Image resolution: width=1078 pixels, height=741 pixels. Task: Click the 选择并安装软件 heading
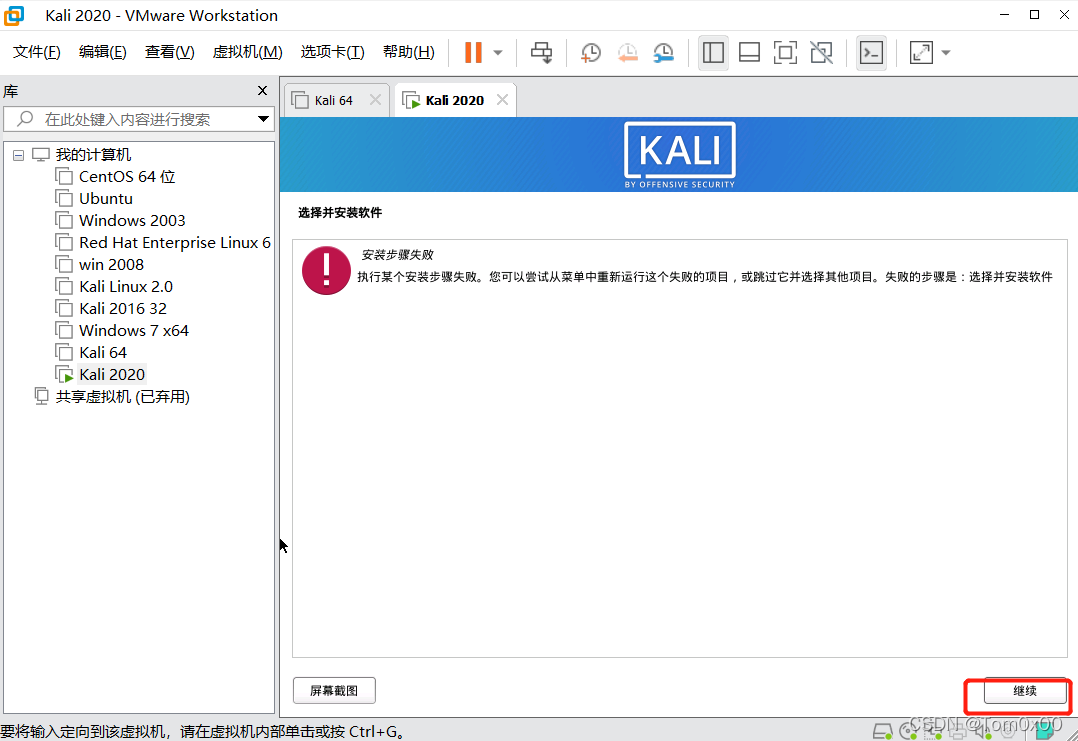coord(340,213)
